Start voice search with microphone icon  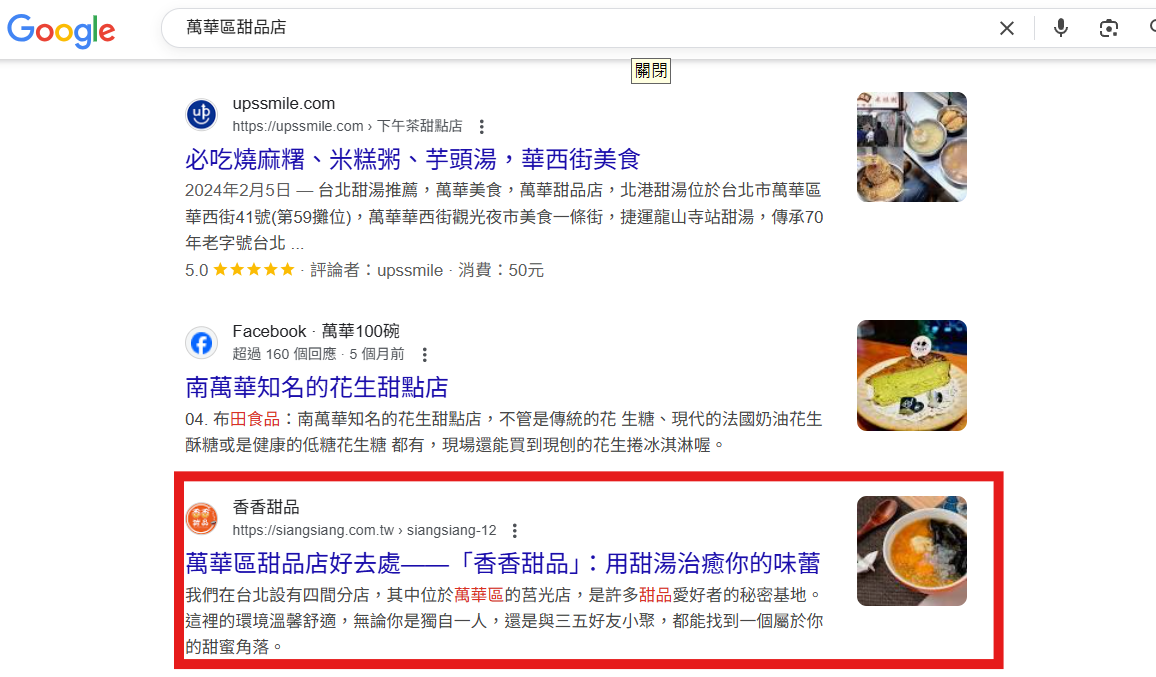coord(1060,28)
